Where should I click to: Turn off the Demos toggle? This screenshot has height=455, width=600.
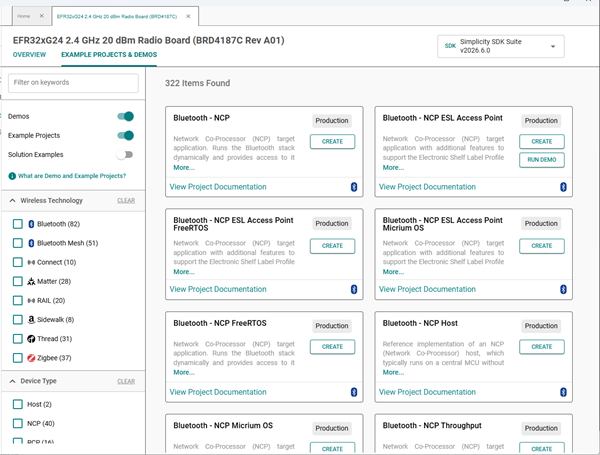click(126, 116)
